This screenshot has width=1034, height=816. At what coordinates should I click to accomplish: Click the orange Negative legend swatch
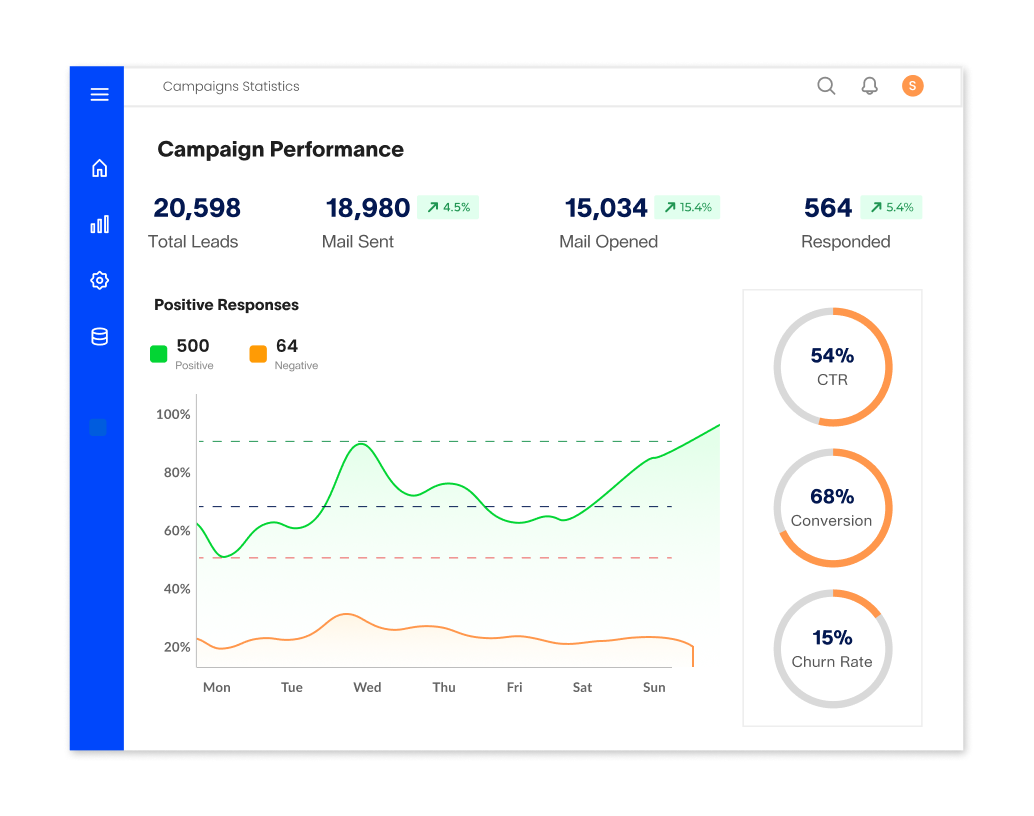[258, 354]
